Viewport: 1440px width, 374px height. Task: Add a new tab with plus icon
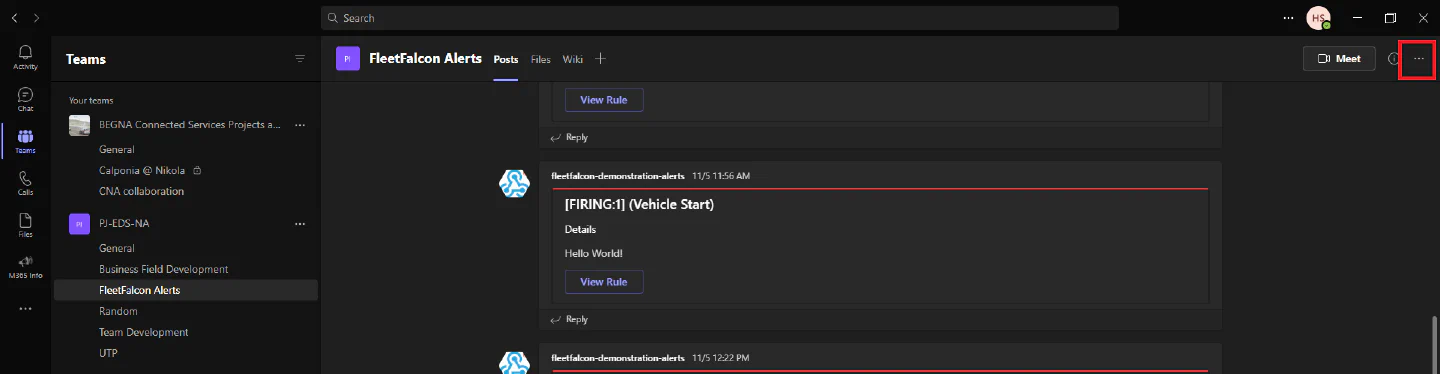600,59
